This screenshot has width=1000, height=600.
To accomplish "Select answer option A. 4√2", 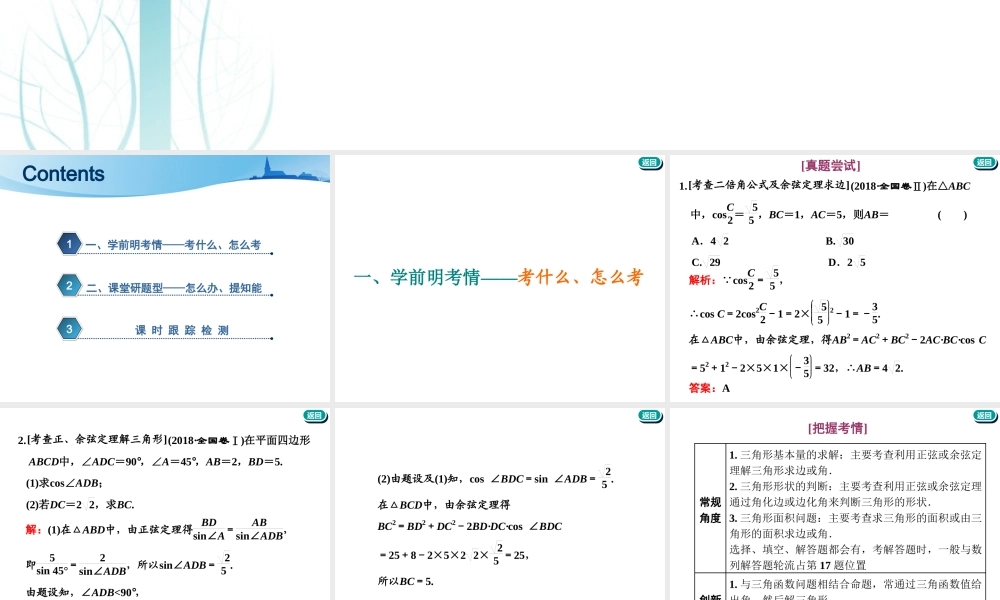I will click(710, 241).
